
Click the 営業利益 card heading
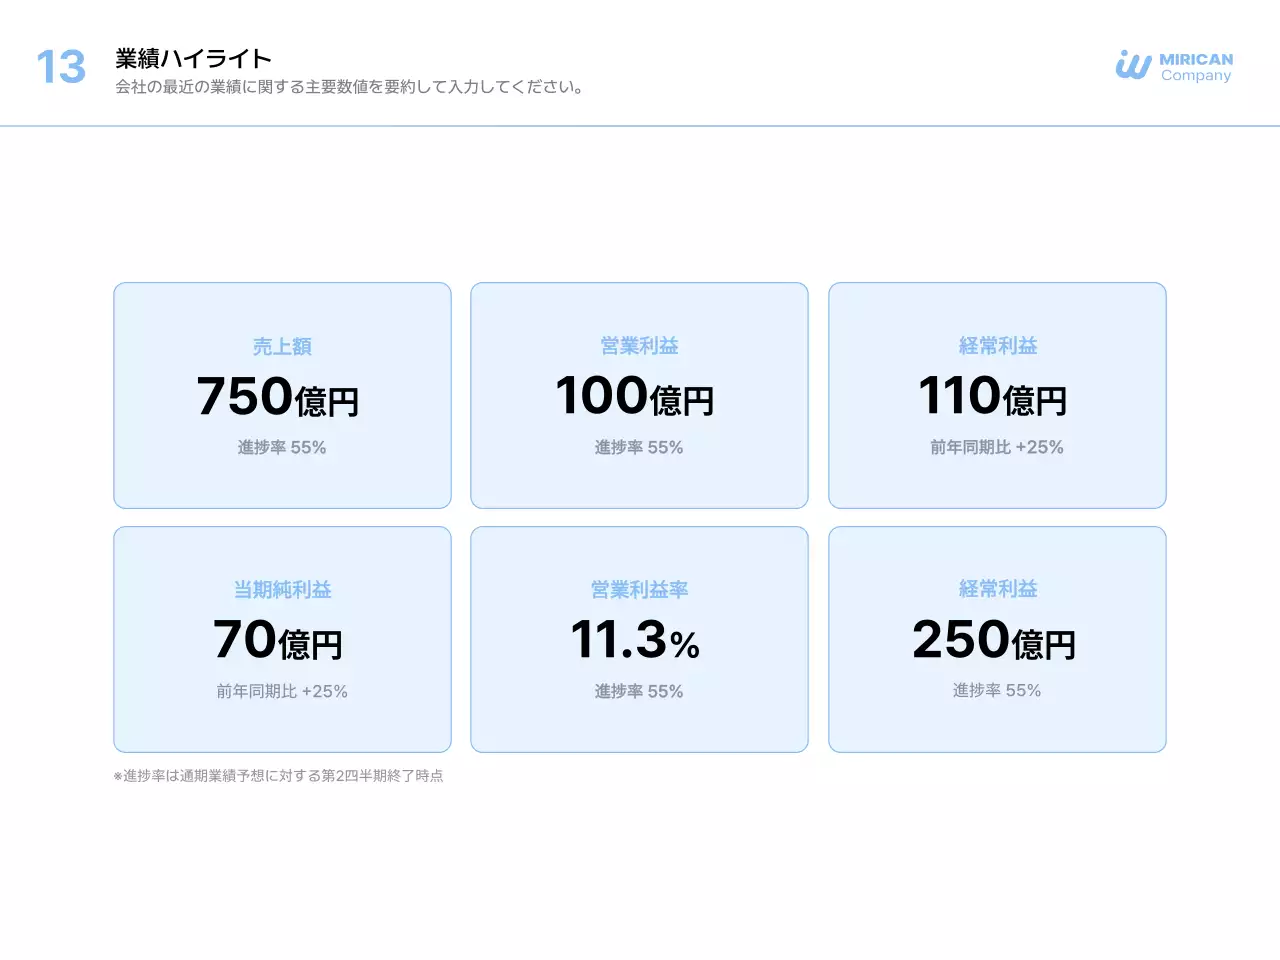(639, 346)
